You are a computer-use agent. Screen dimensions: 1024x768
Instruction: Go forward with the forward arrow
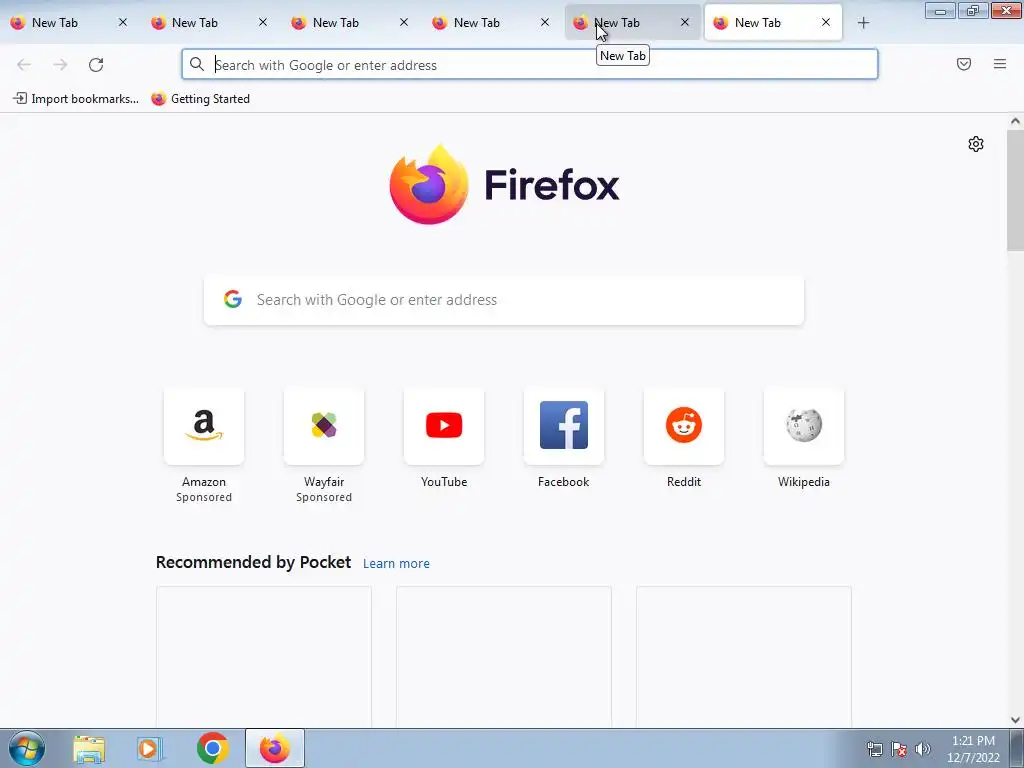point(60,65)
